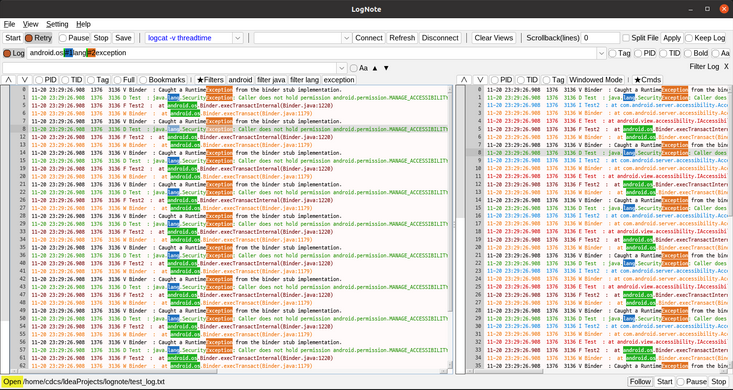Open the Setting menu
This screenshot has height=390, width=733.
[57, 24]
